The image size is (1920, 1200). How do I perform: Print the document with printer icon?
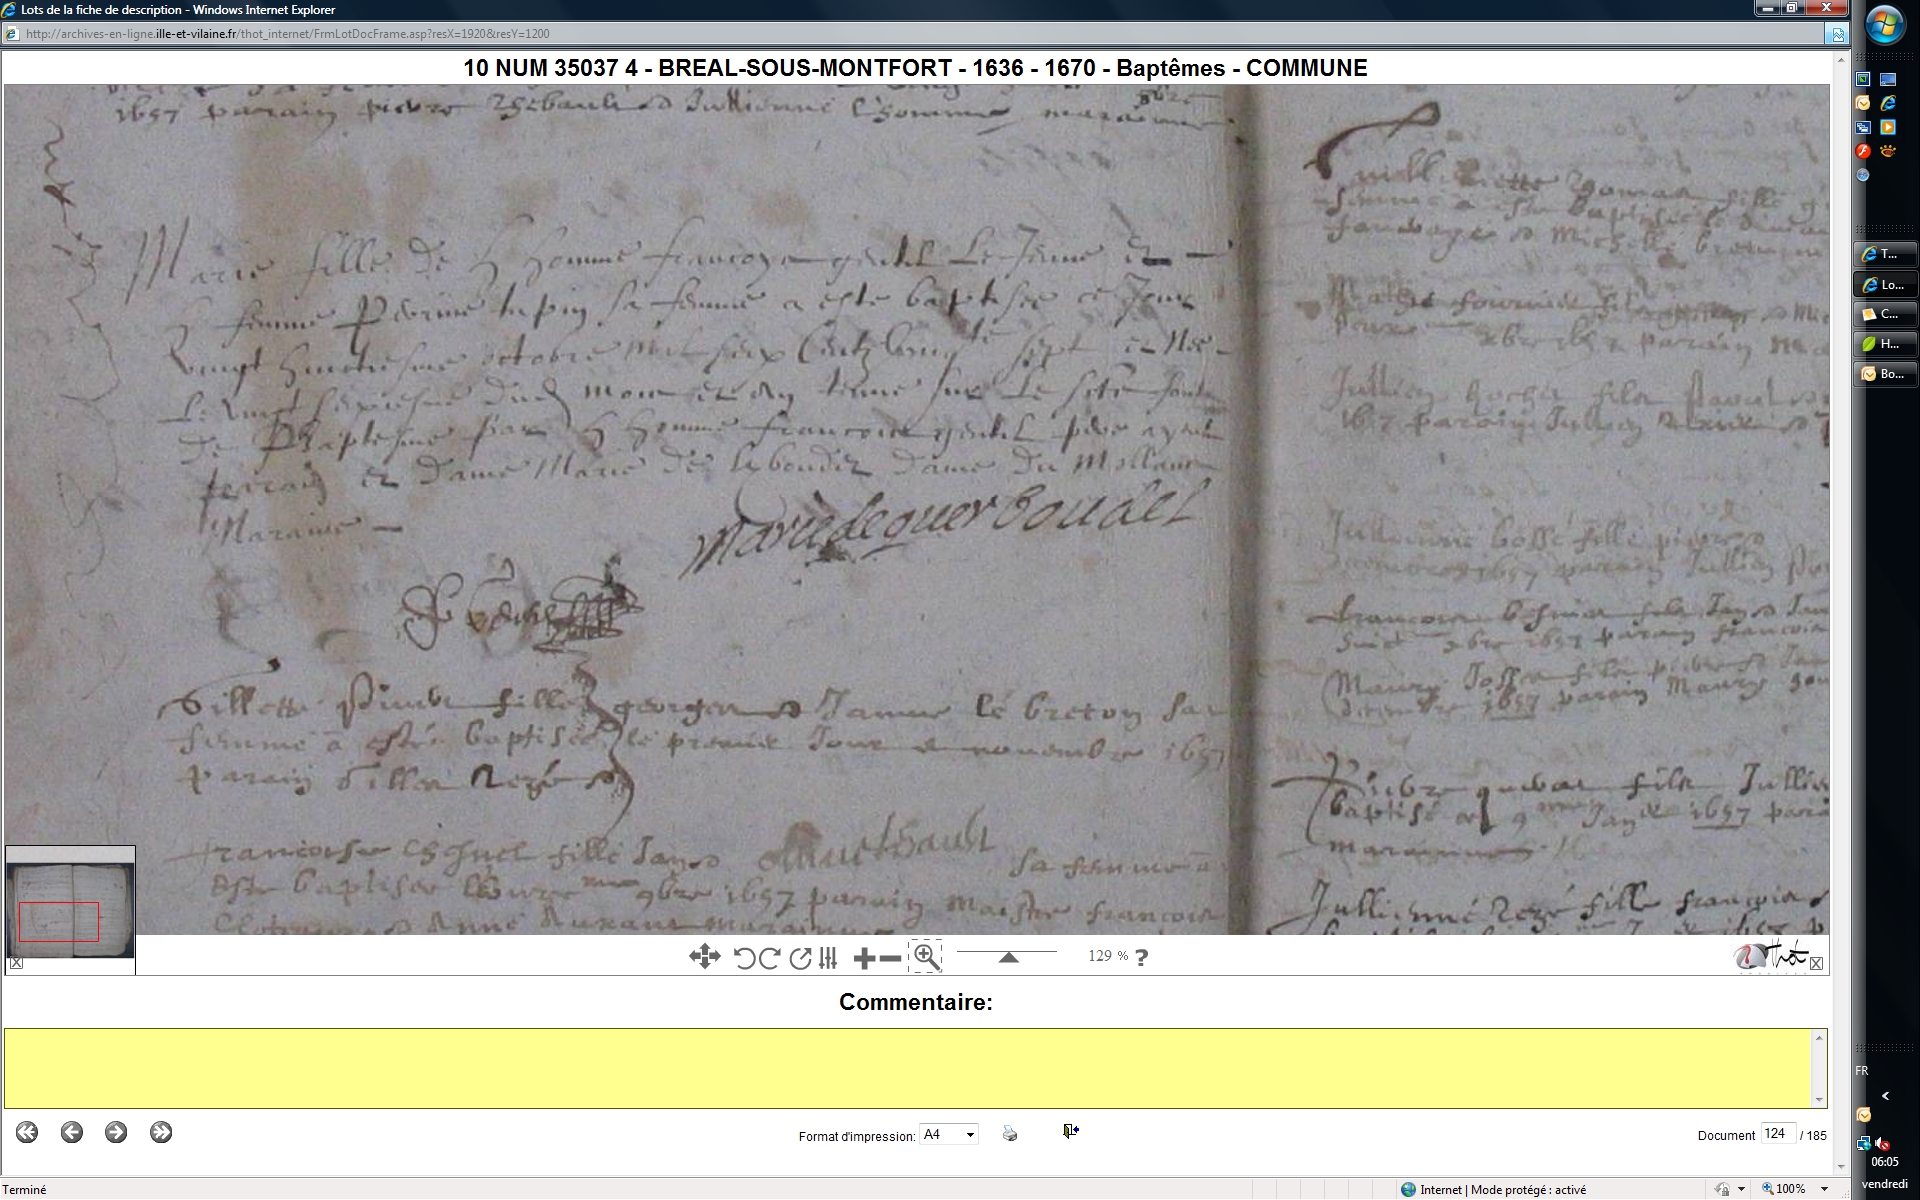pyautogui.click(x=1010, y=1134)
